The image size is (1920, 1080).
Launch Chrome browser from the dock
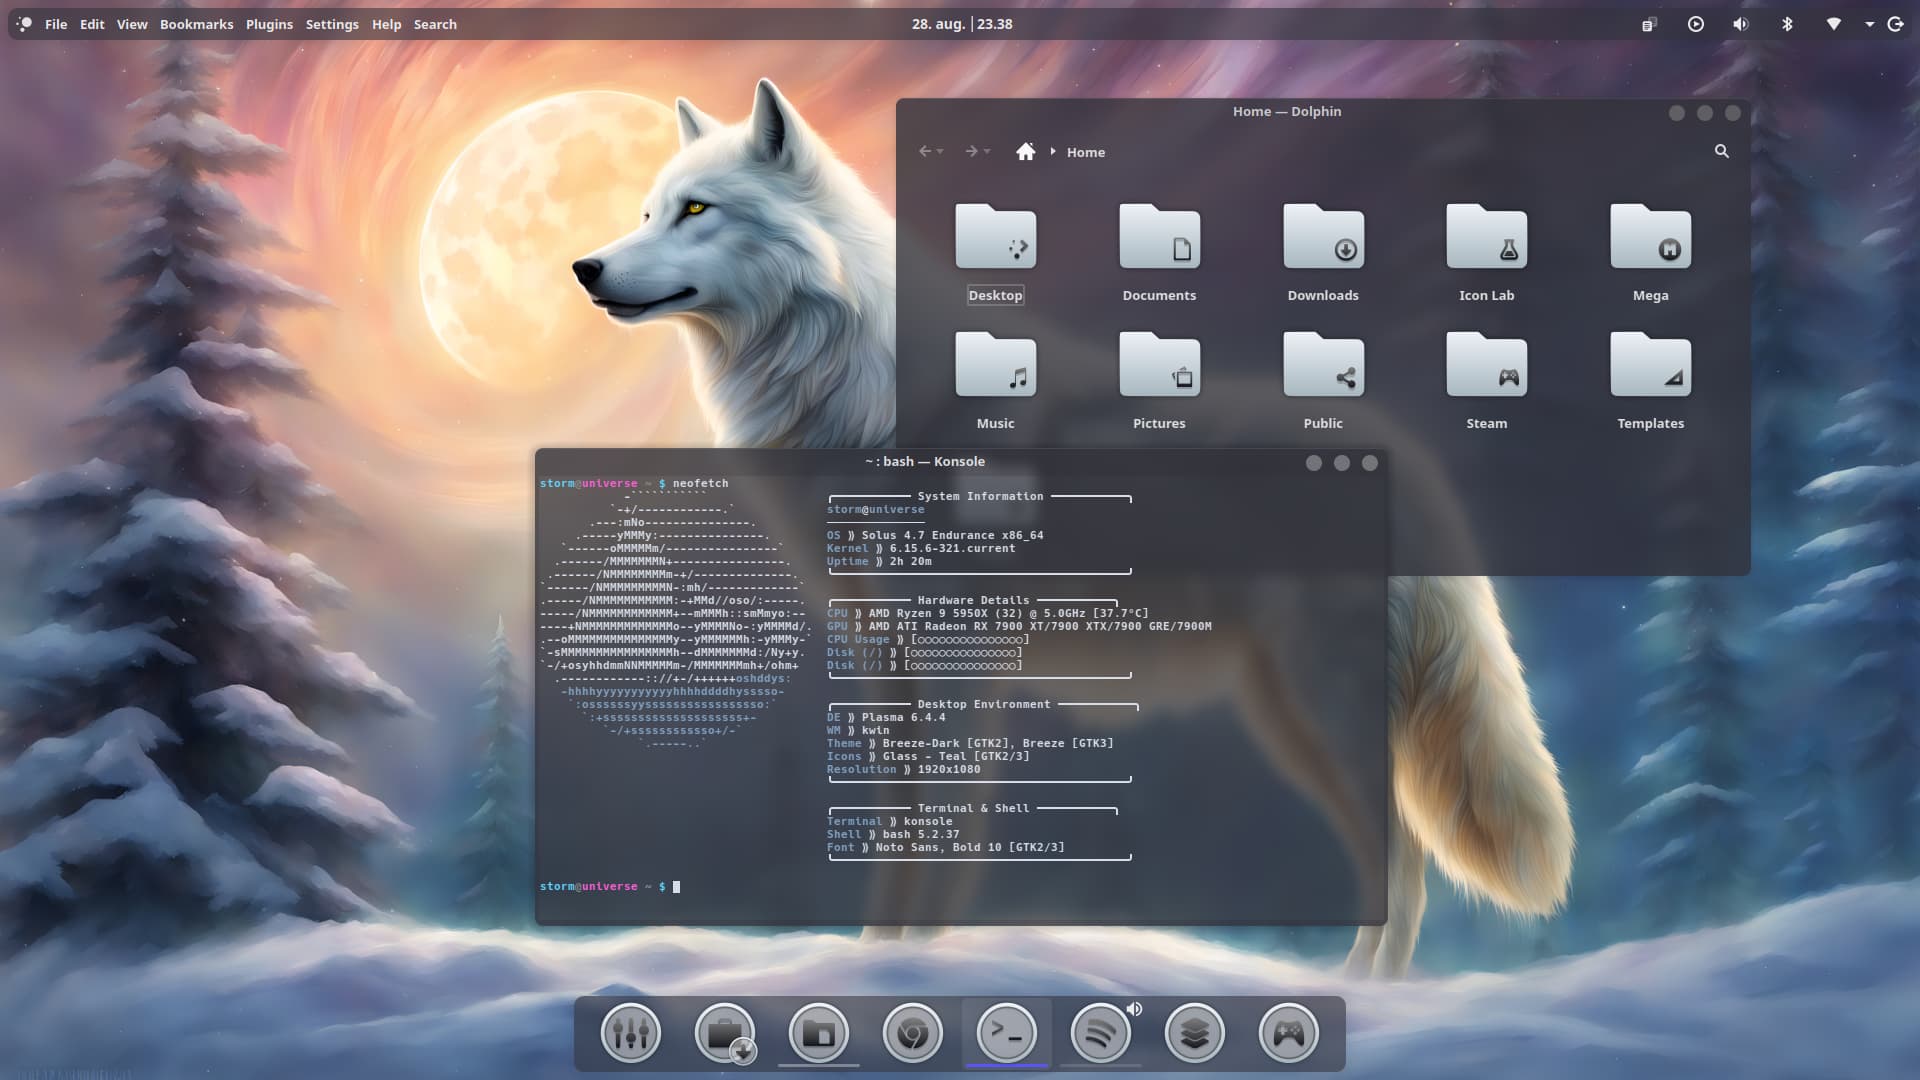pyautogui.click(x=912, y=1033)
